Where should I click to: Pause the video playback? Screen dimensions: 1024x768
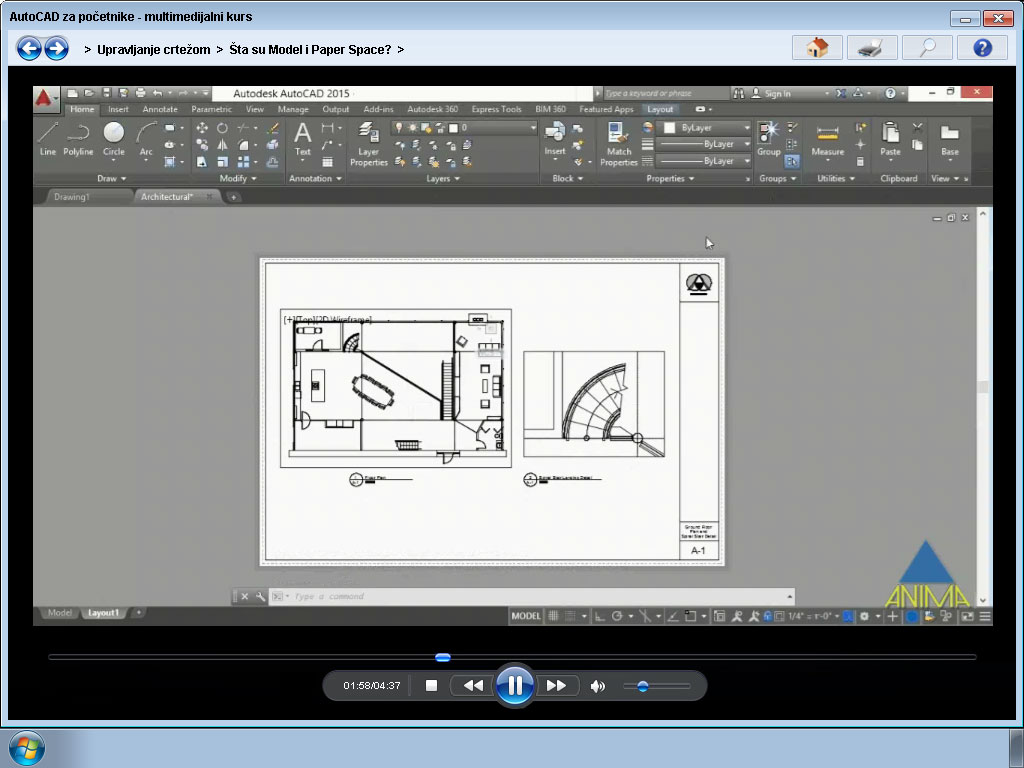tap(514, 685)
